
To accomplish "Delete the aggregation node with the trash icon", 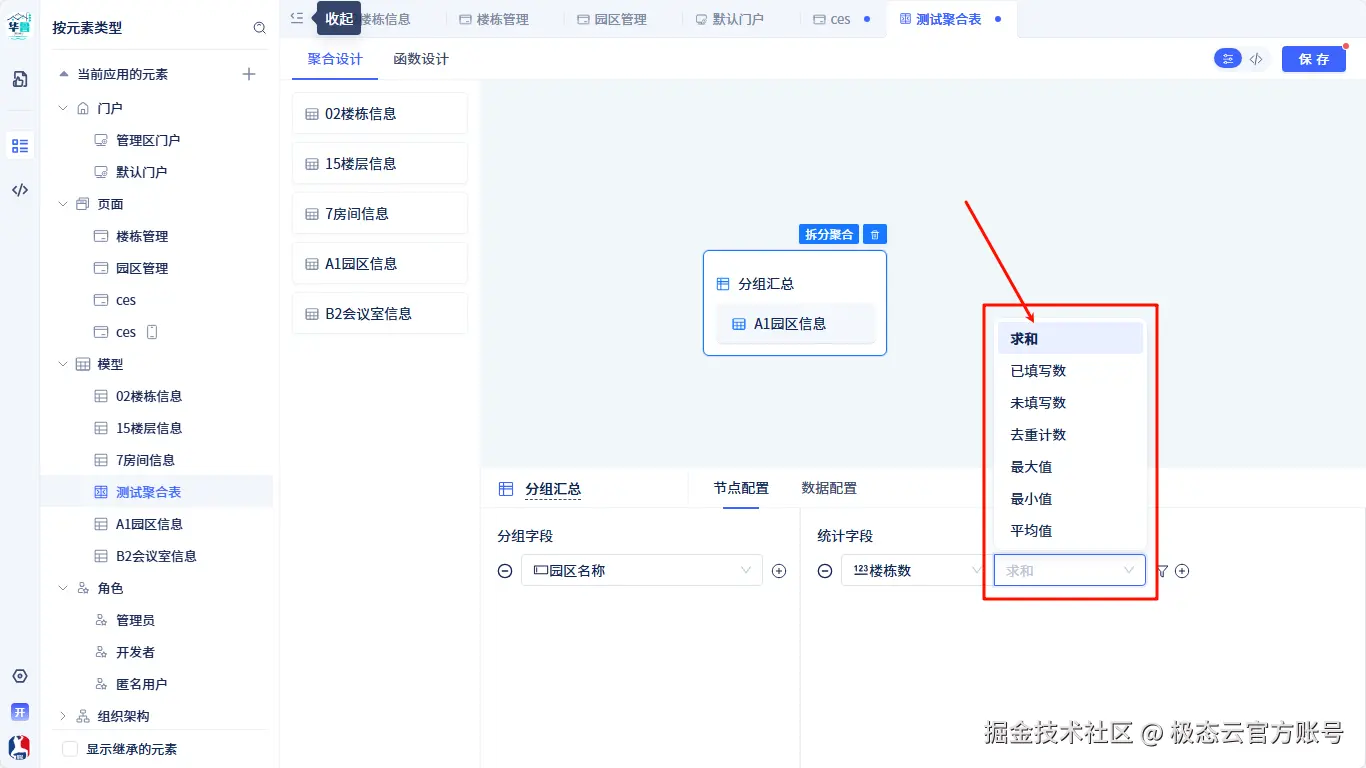I will (x=875, y=234).
